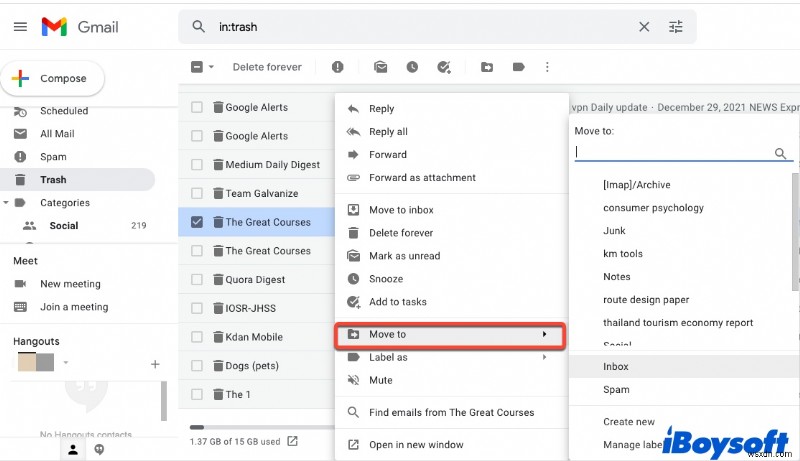Focus the Move to search field
Viewport: 800px width, 461px height.
pyautogui.click(x=674, y=153)
